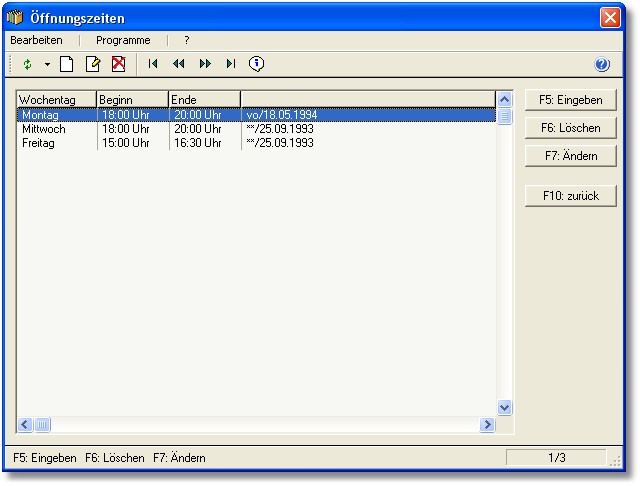Sort by the Wochentag column header
Viewport: 640px width, 486px height.
[56, 99]
